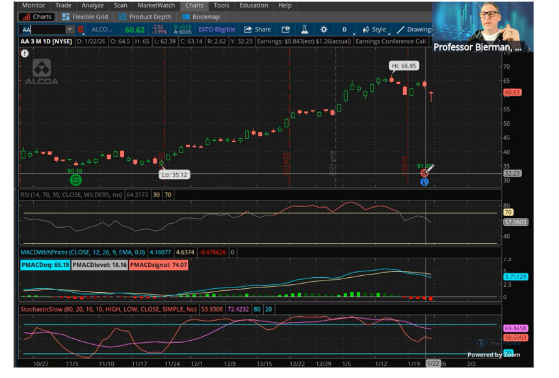Toggle the red link clipboard next to symbol

point(81,30)
